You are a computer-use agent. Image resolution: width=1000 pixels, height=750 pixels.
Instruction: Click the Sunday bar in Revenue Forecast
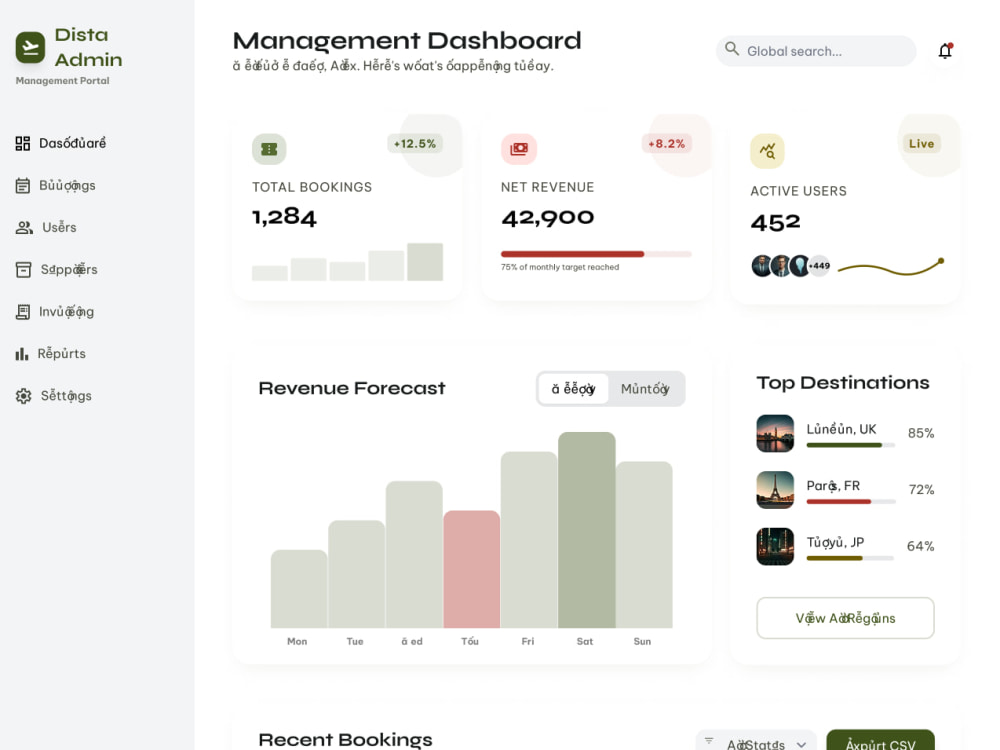click(644, 545)
